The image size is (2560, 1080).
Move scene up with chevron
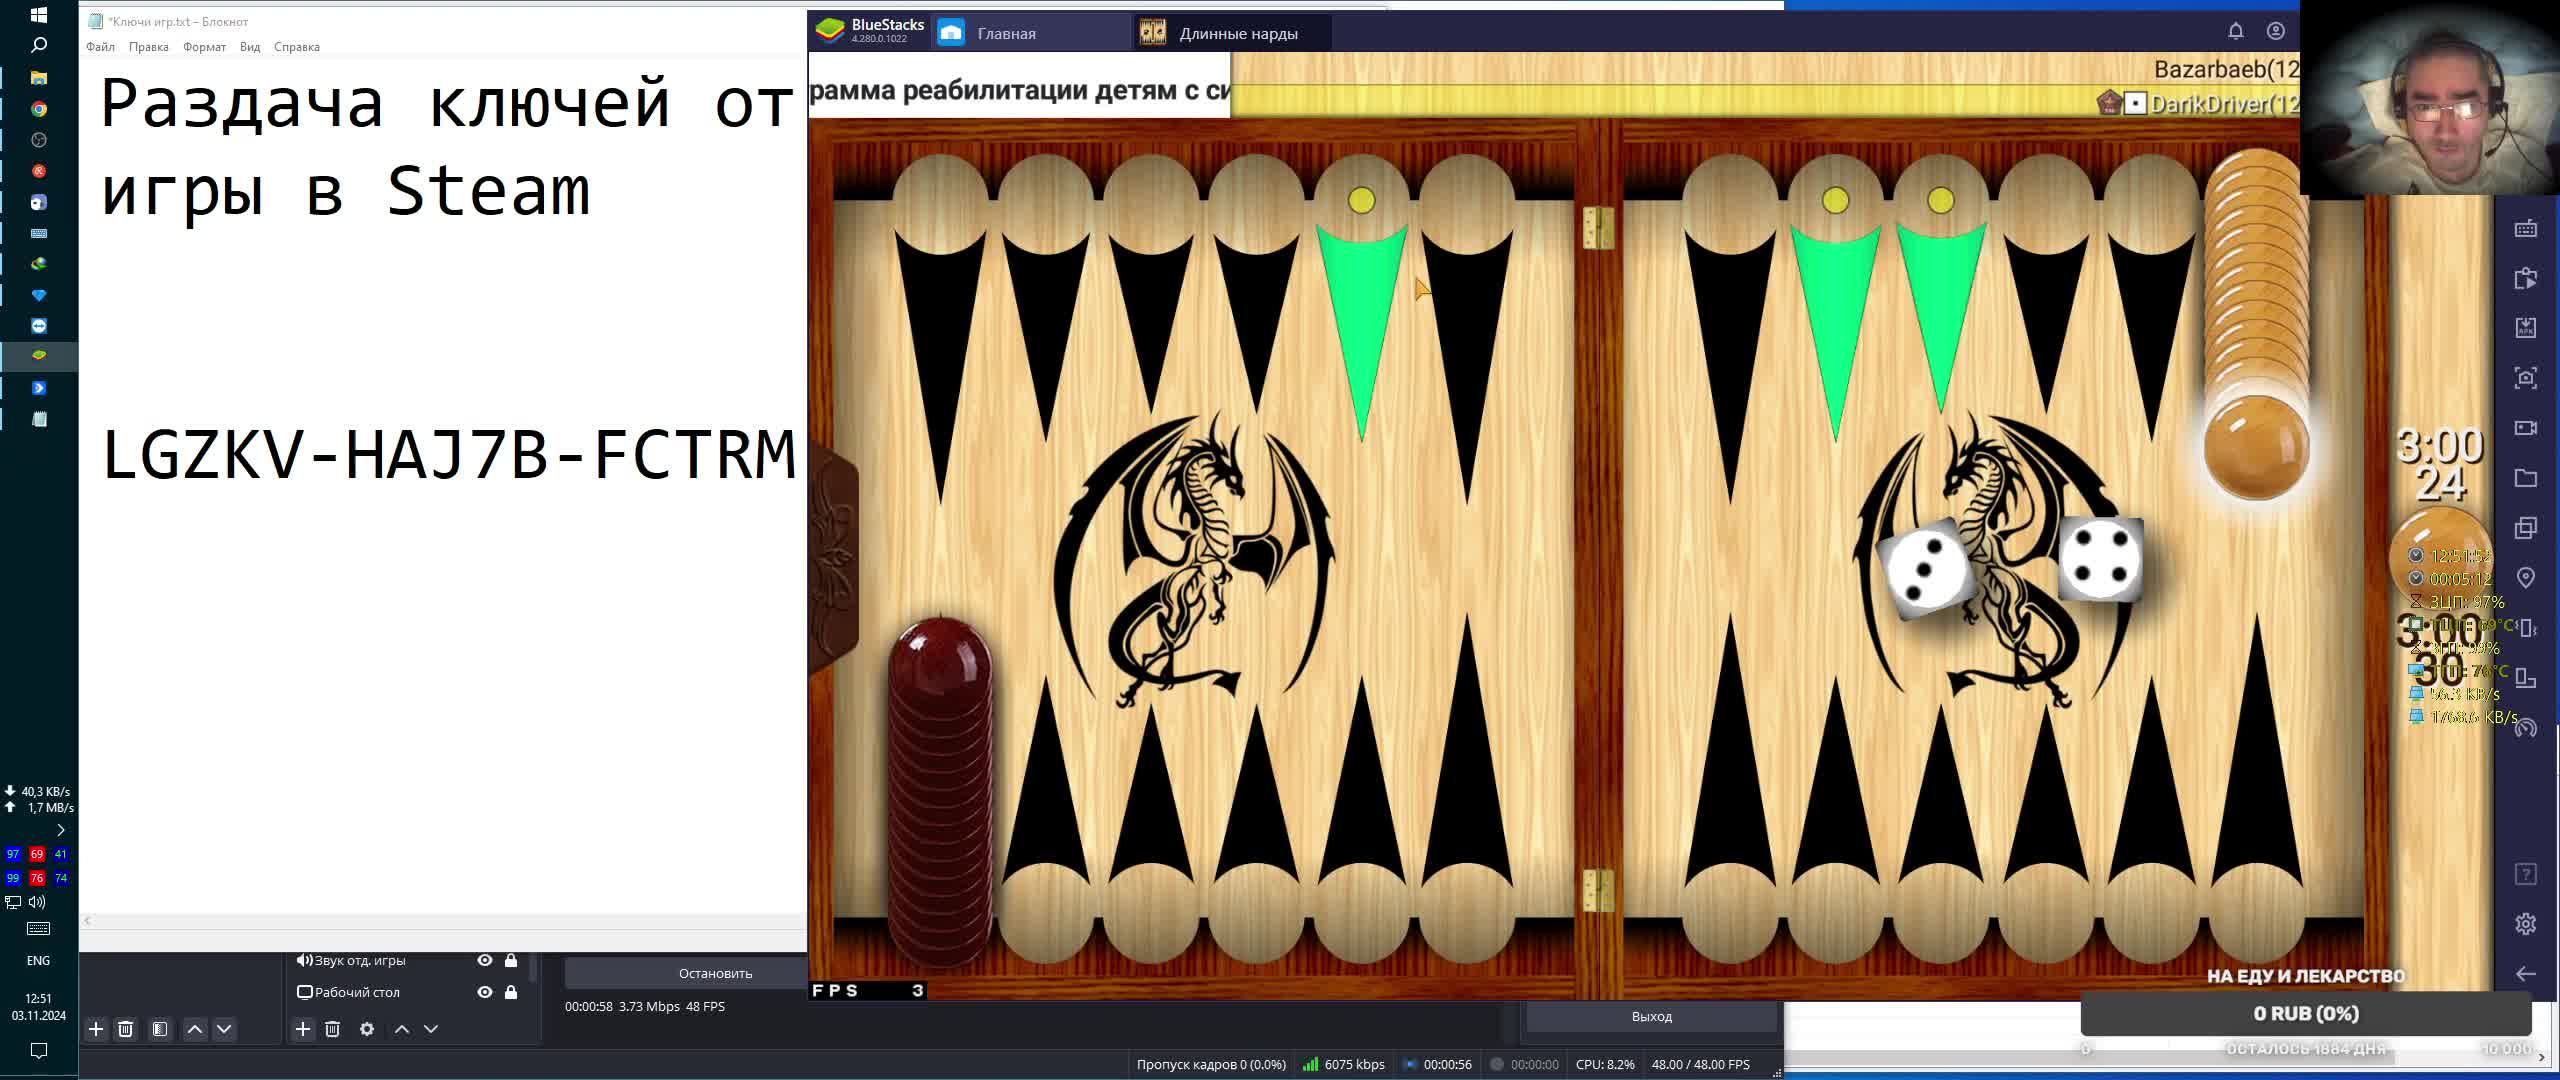[x=195, y=1029]
